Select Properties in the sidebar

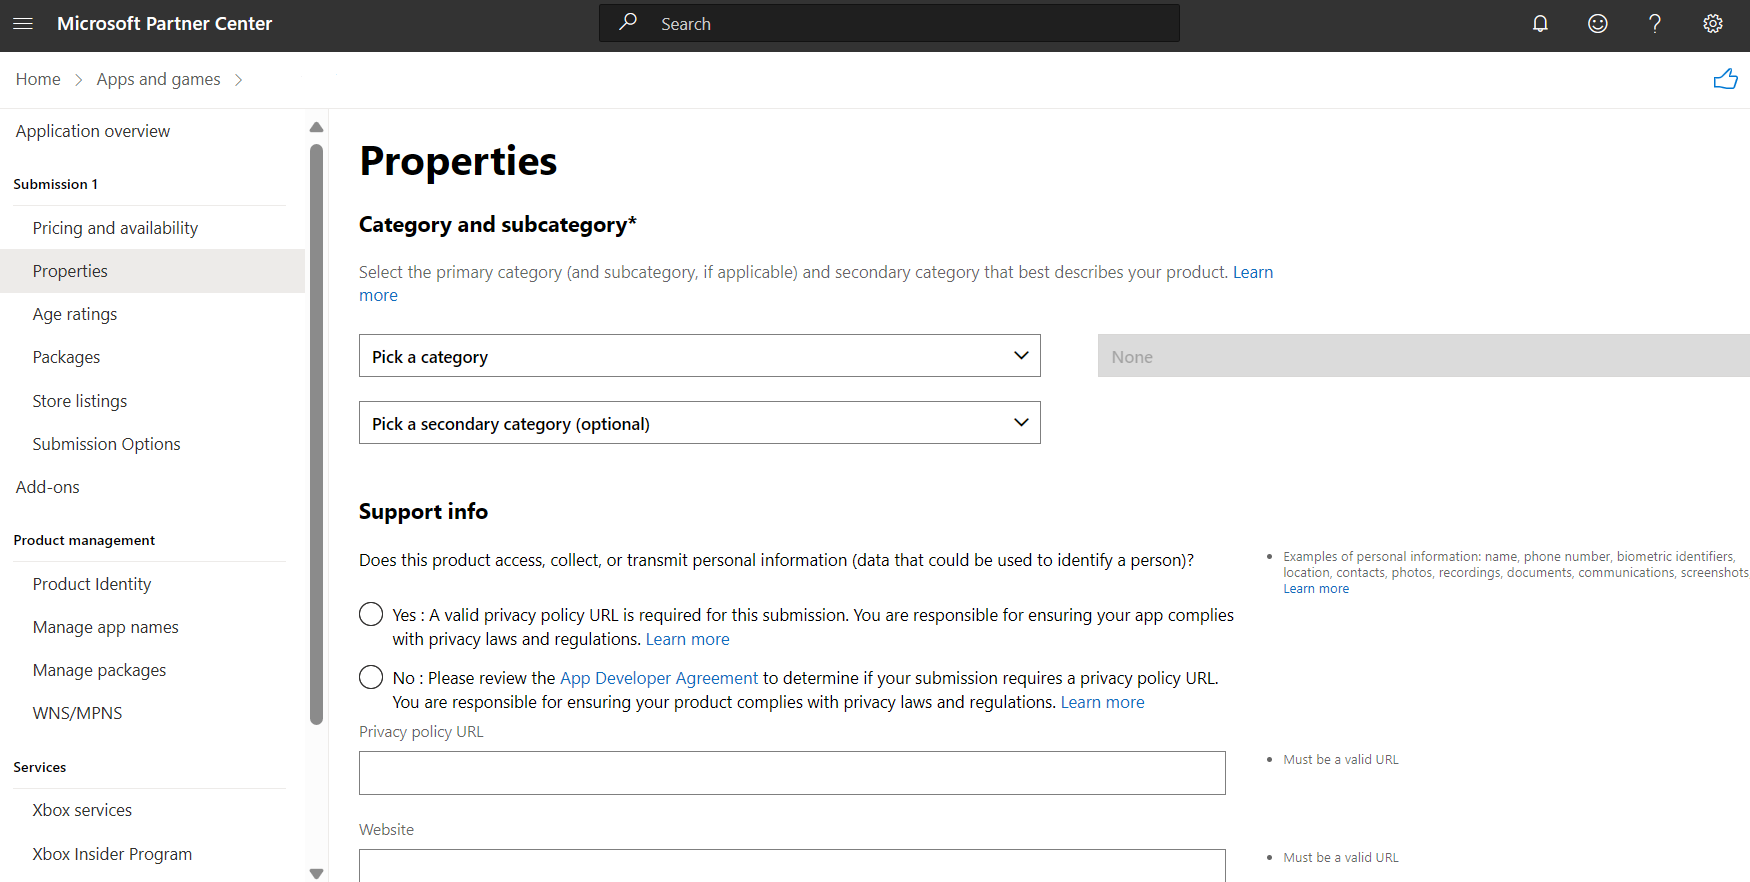[152, 271]
